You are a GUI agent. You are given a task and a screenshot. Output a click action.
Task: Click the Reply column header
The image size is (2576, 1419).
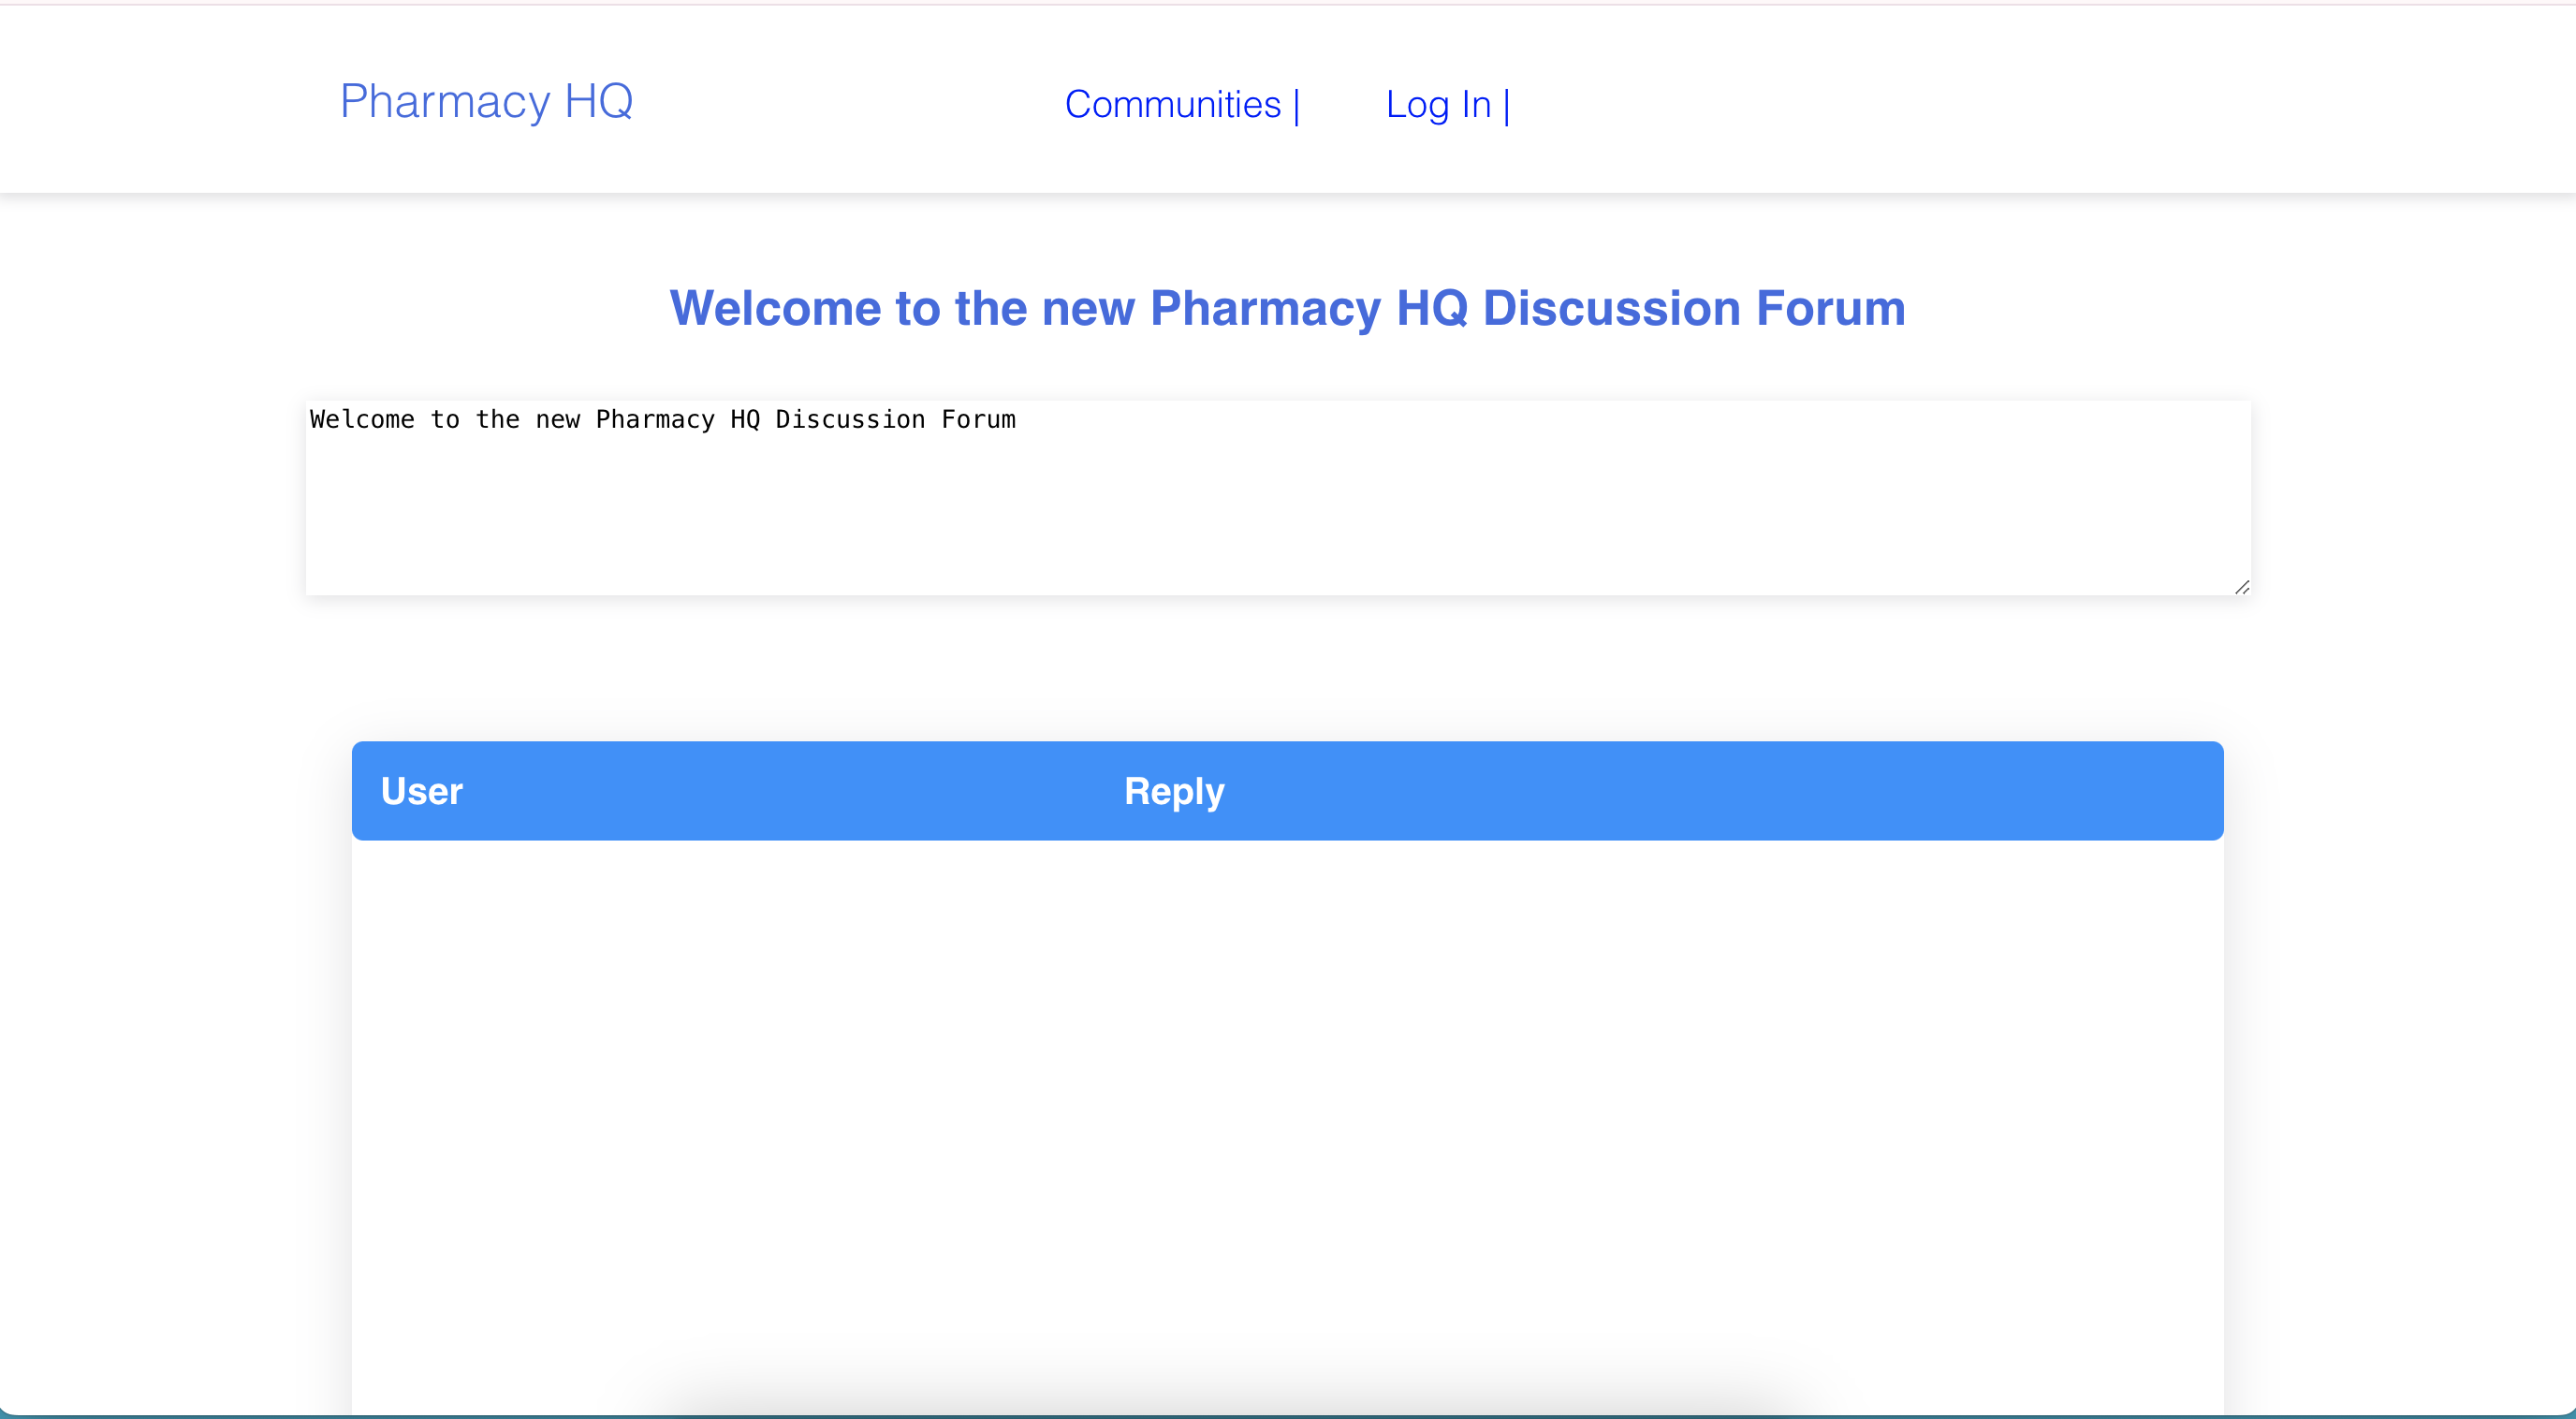click(1174, 791)
